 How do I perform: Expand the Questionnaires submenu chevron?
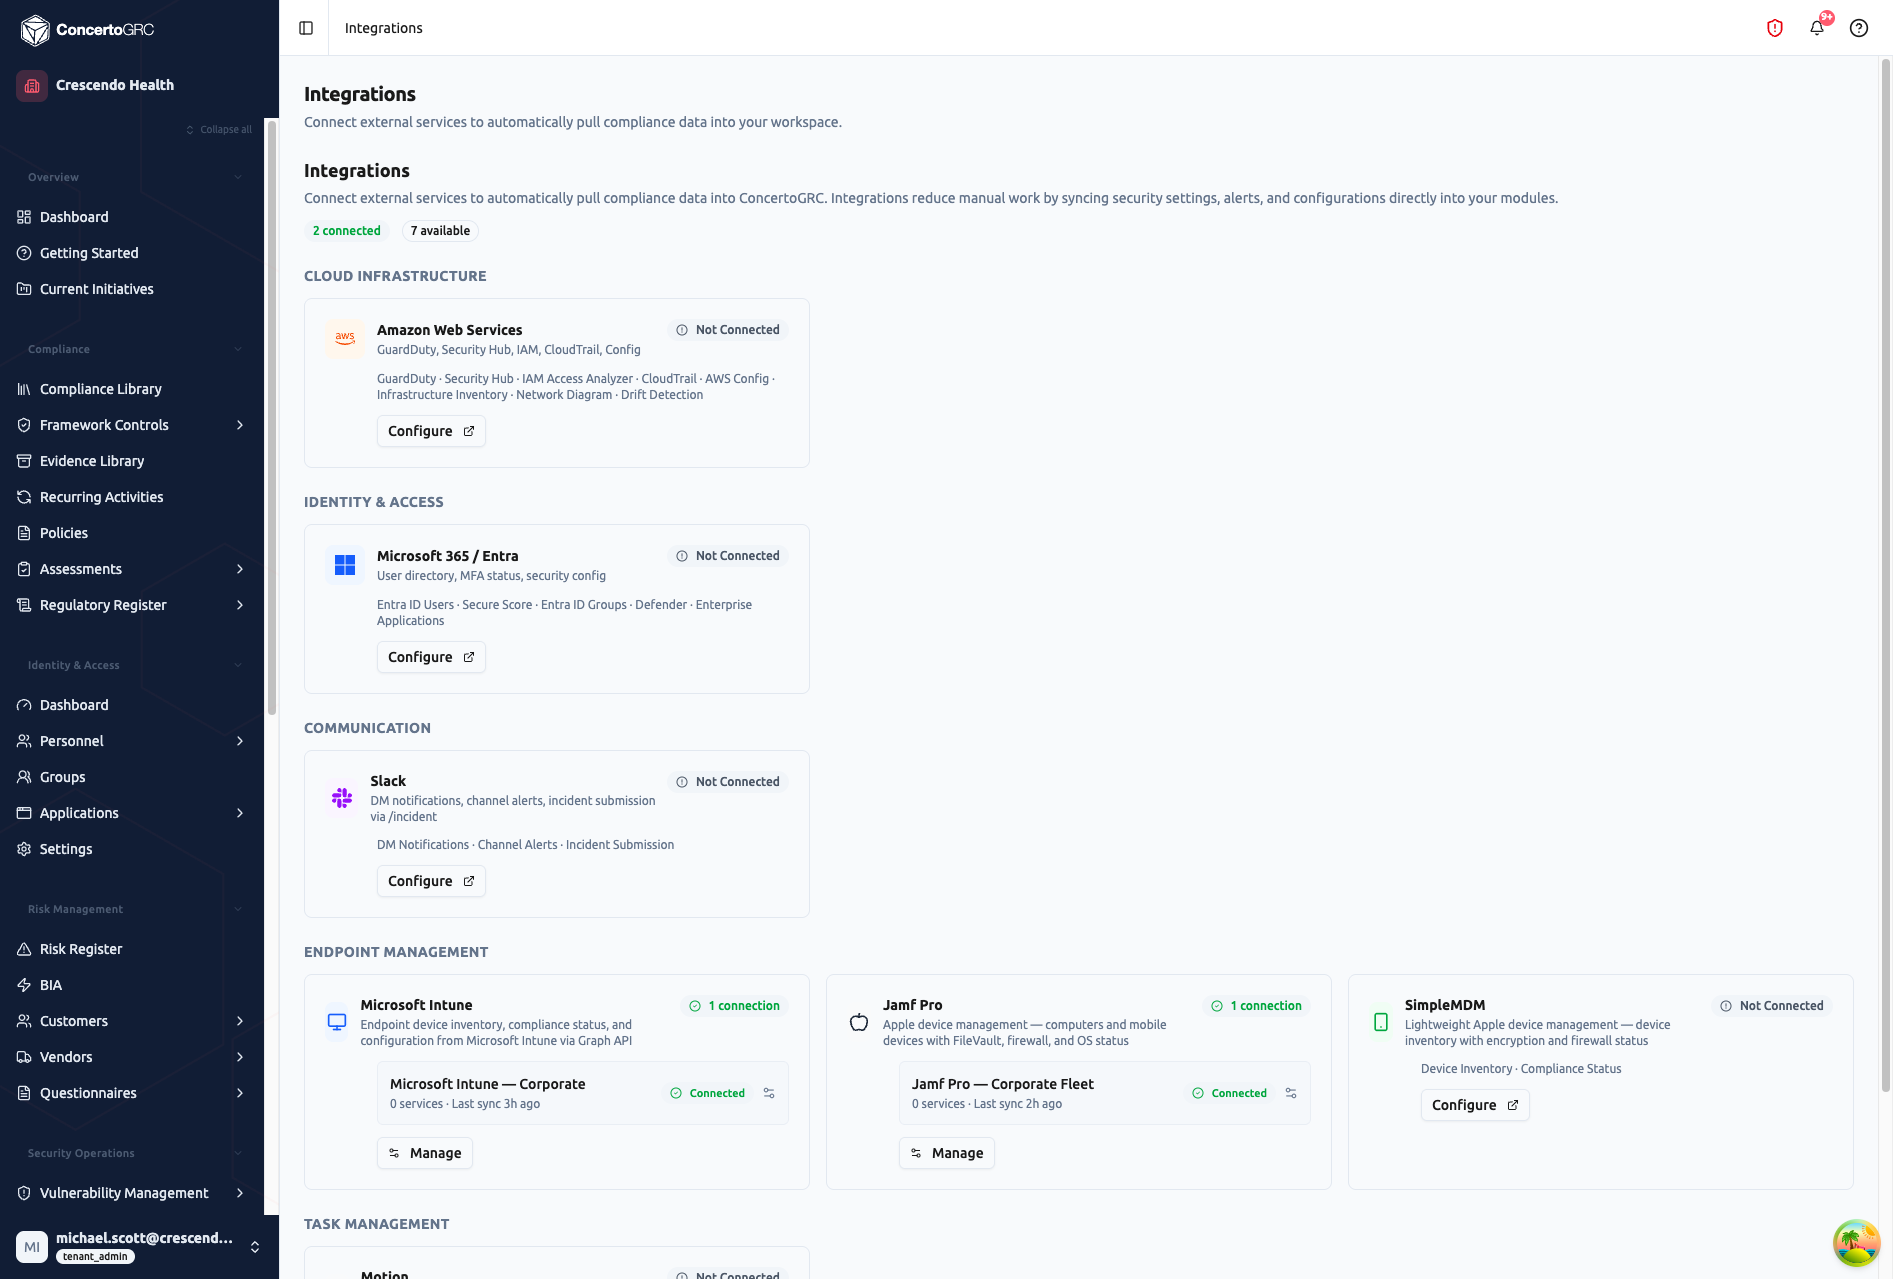[x=240, y=1093]
